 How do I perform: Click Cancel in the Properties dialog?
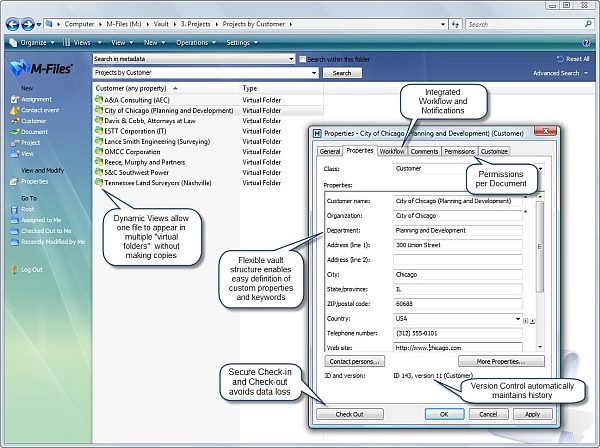(488, 414)
